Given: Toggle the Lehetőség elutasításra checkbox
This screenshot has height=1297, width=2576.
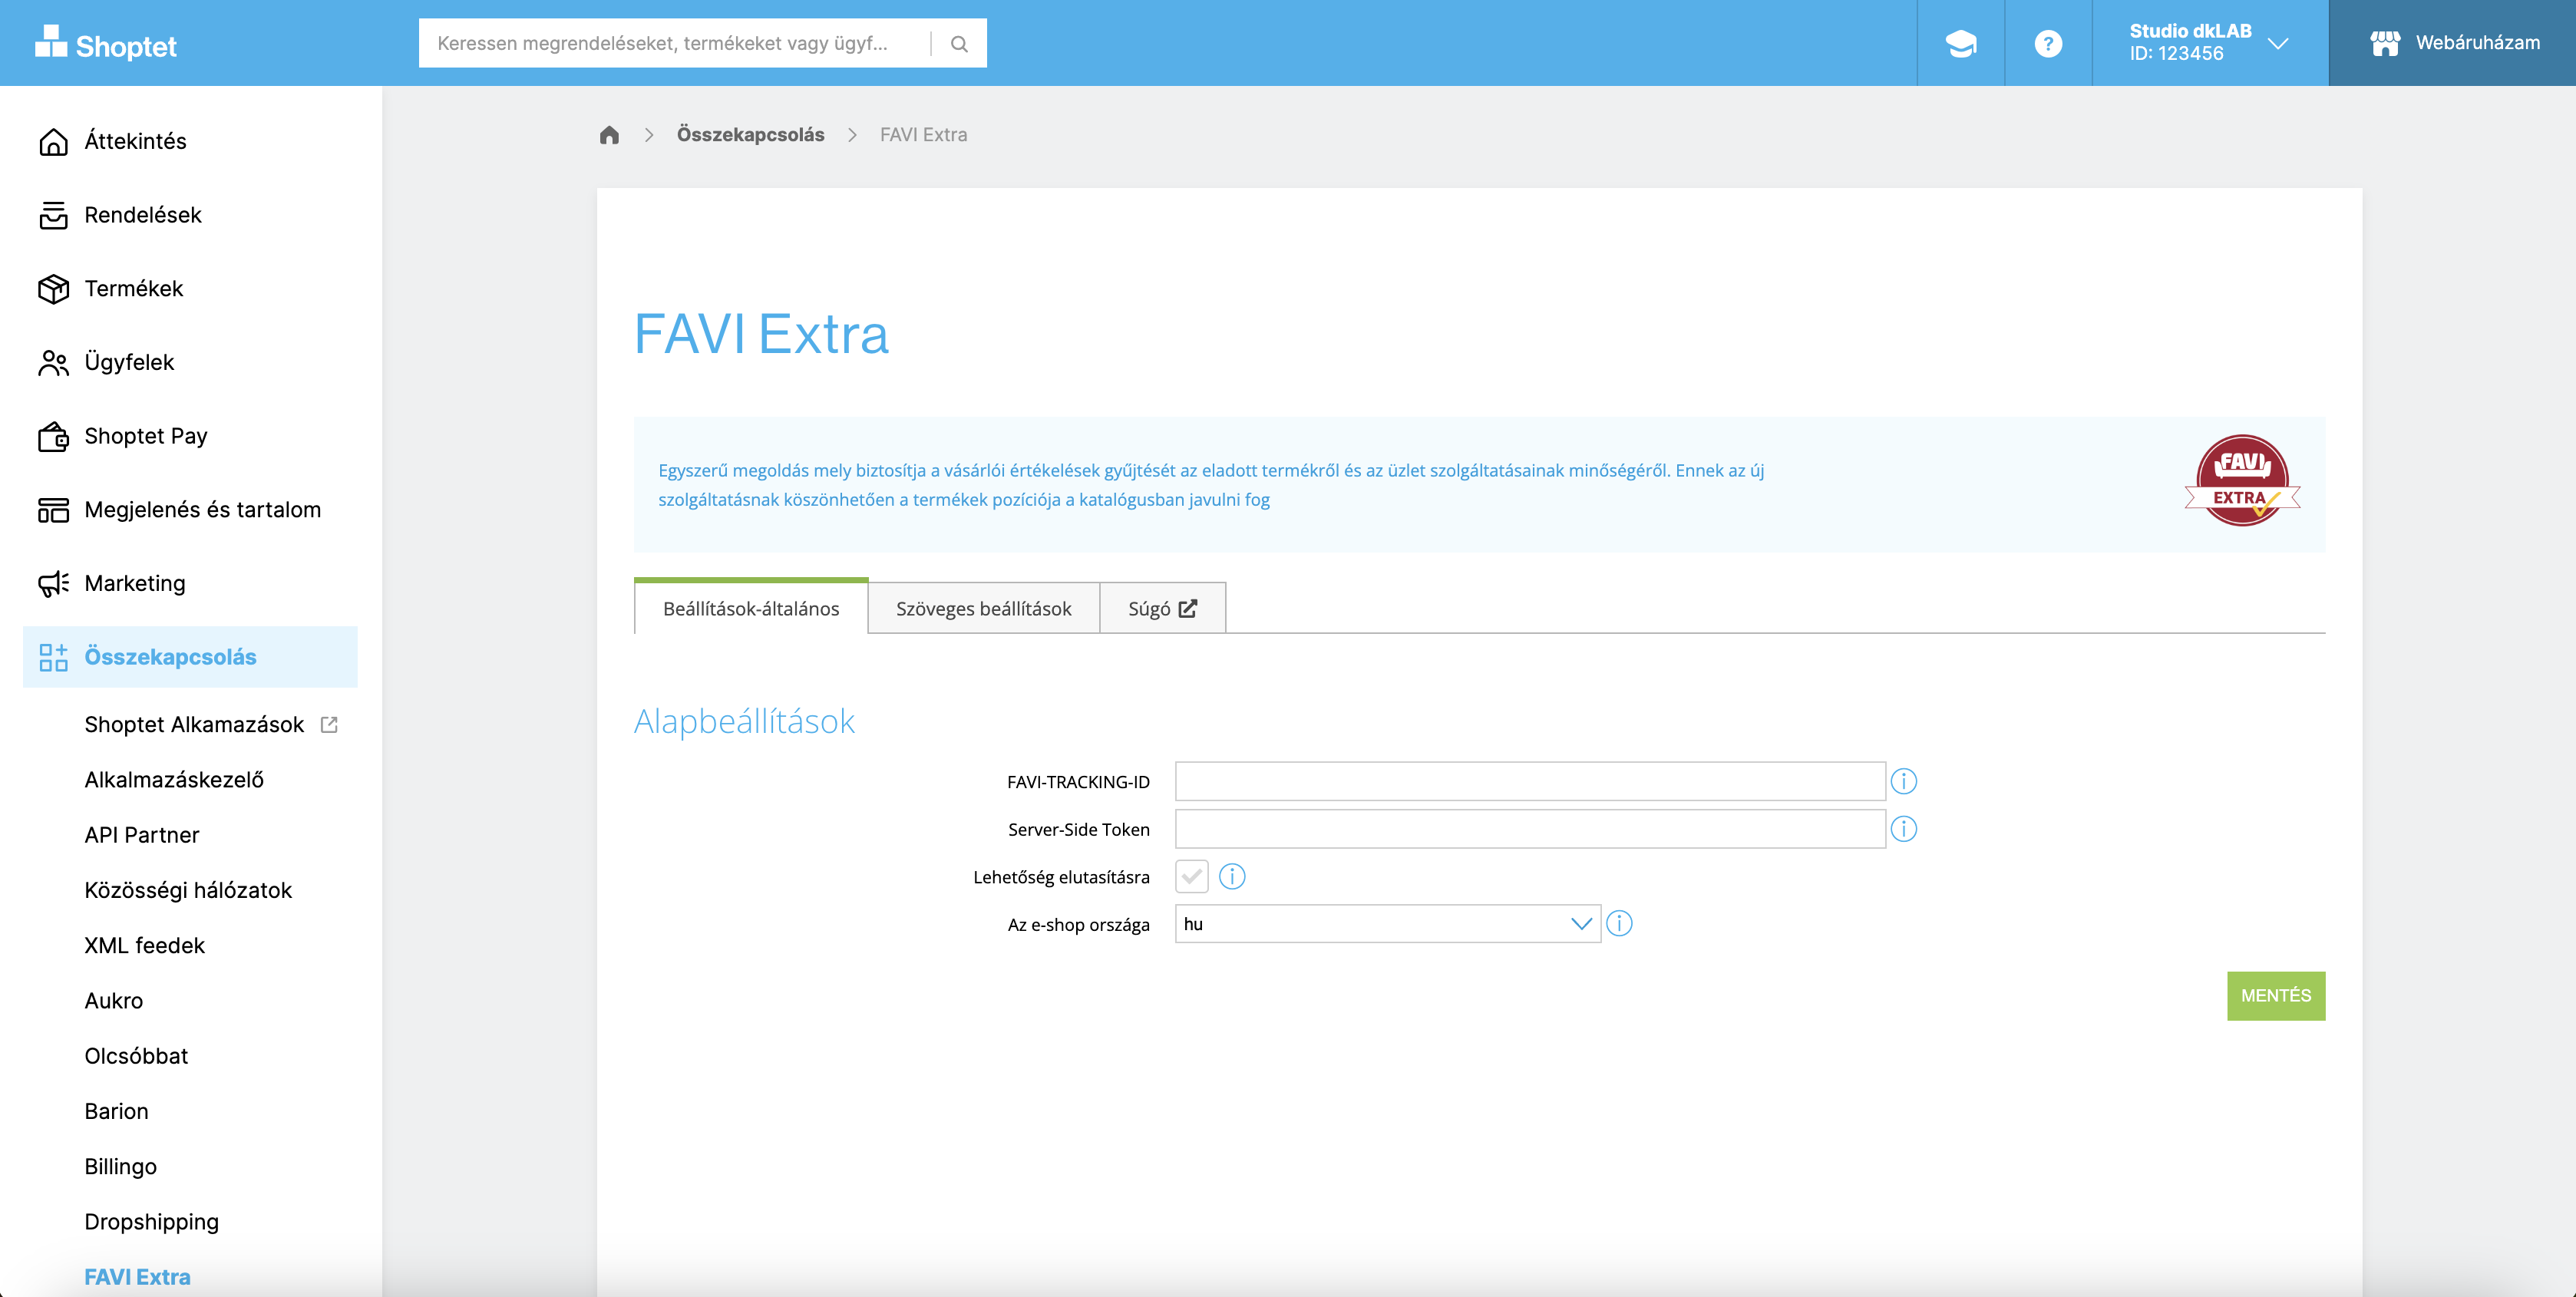Looking at the screenshot, I should pos(1191,877).
